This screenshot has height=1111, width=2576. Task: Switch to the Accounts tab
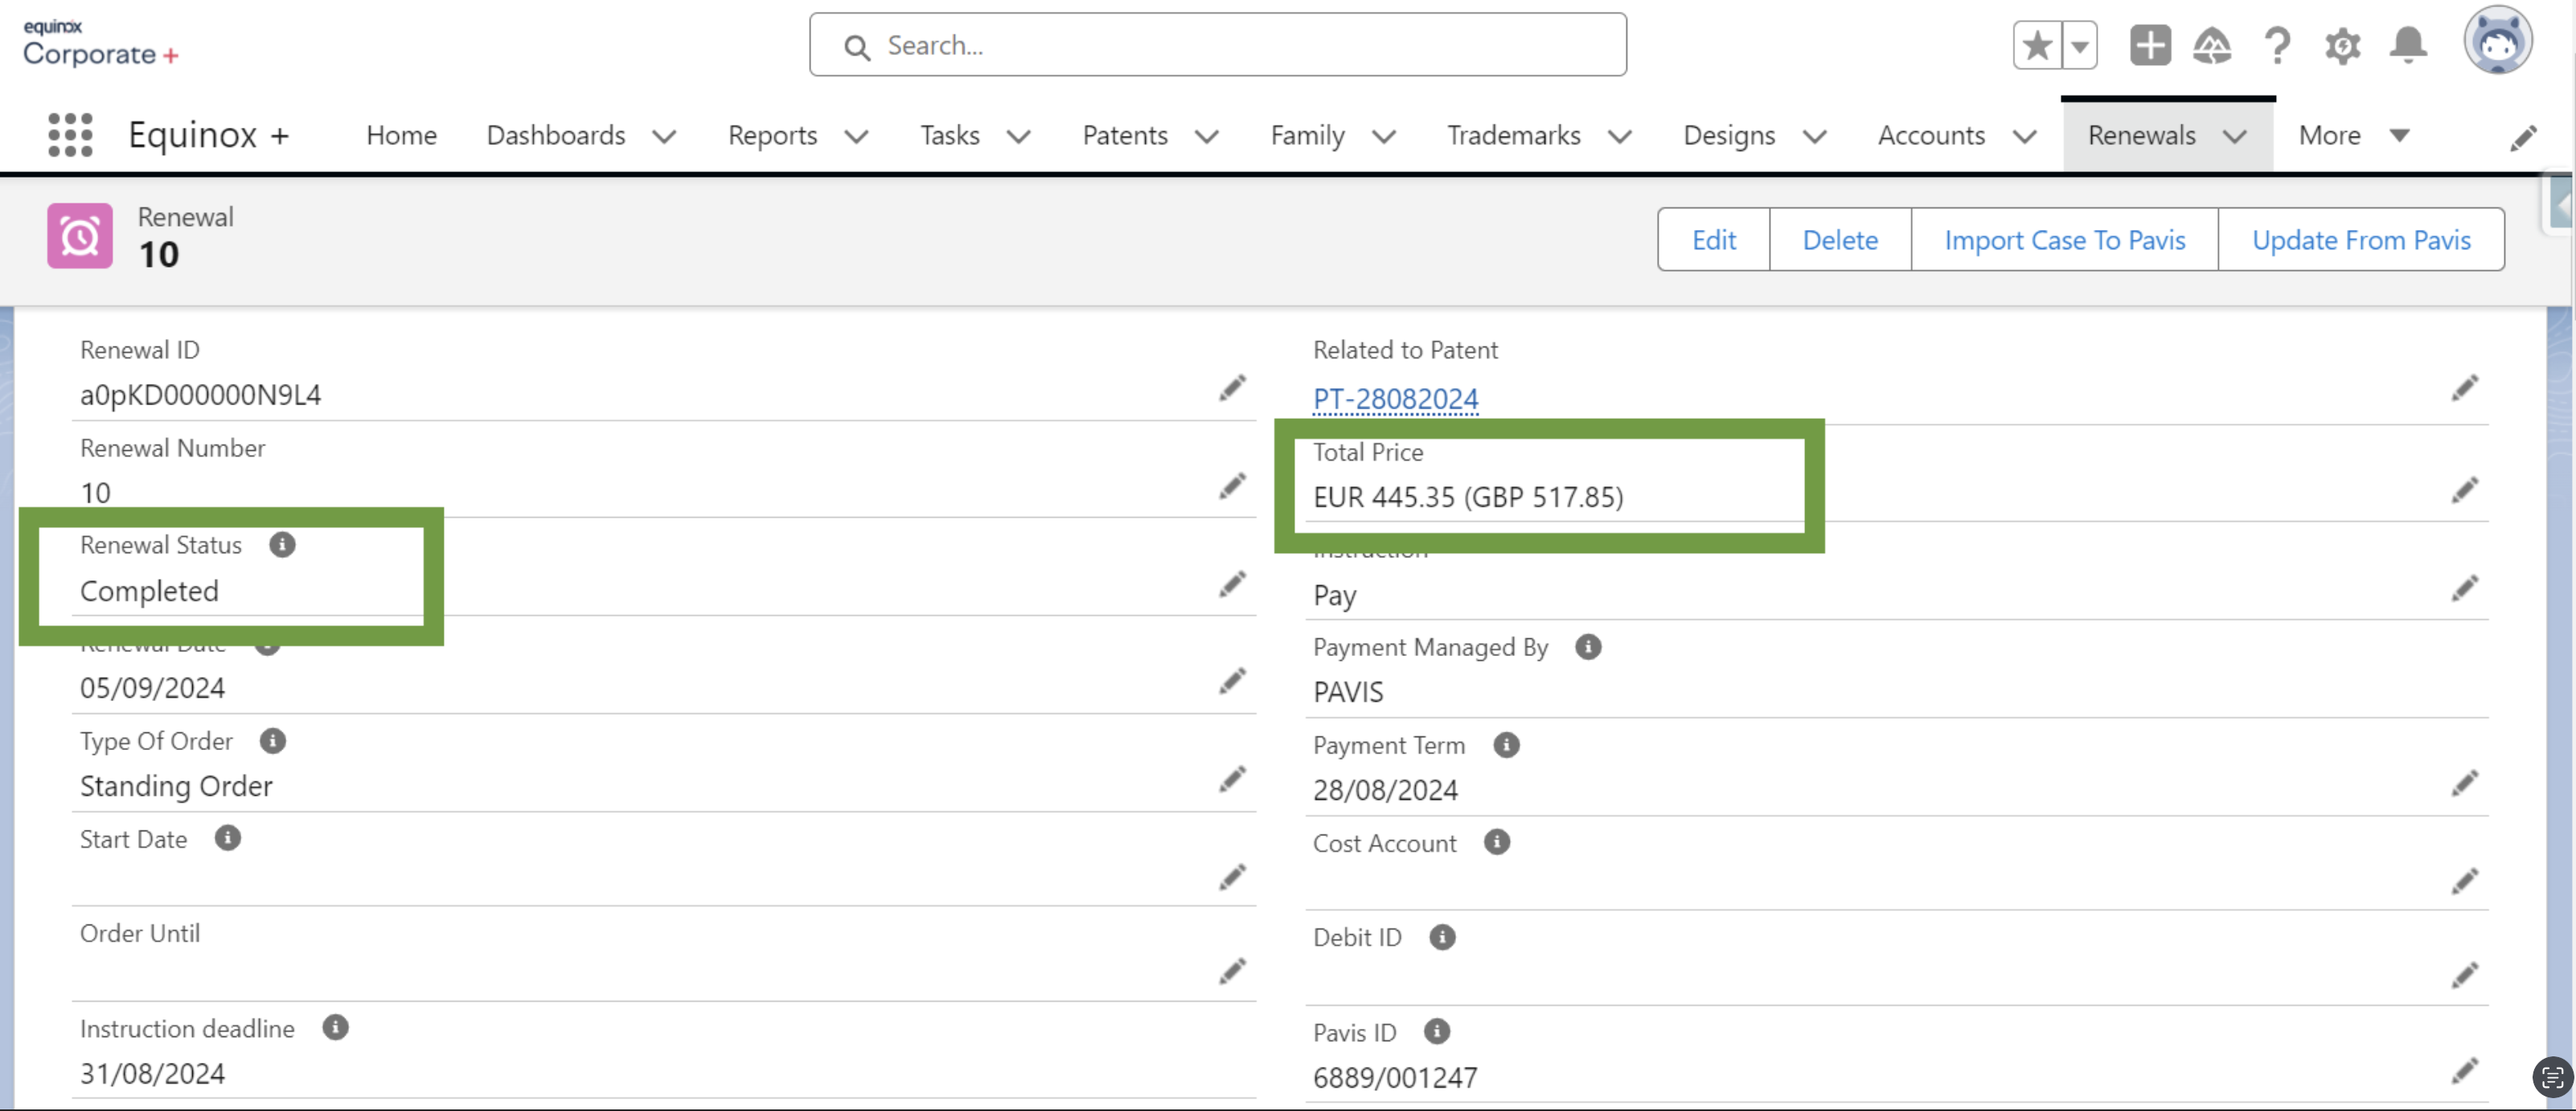[1930, 135]
